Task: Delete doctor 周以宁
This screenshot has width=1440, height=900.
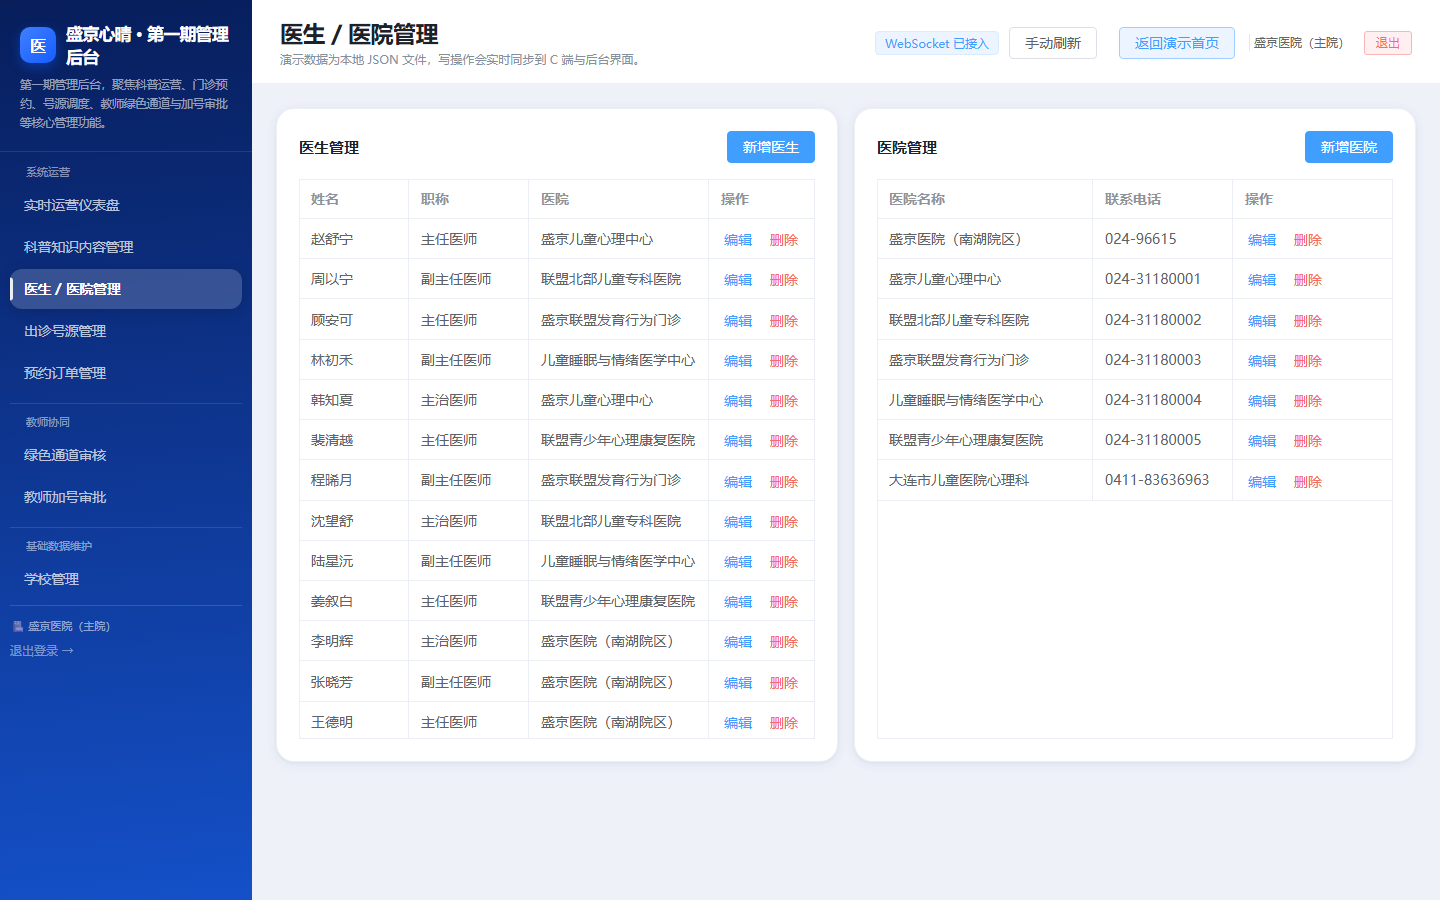Action: click(784, 280)
